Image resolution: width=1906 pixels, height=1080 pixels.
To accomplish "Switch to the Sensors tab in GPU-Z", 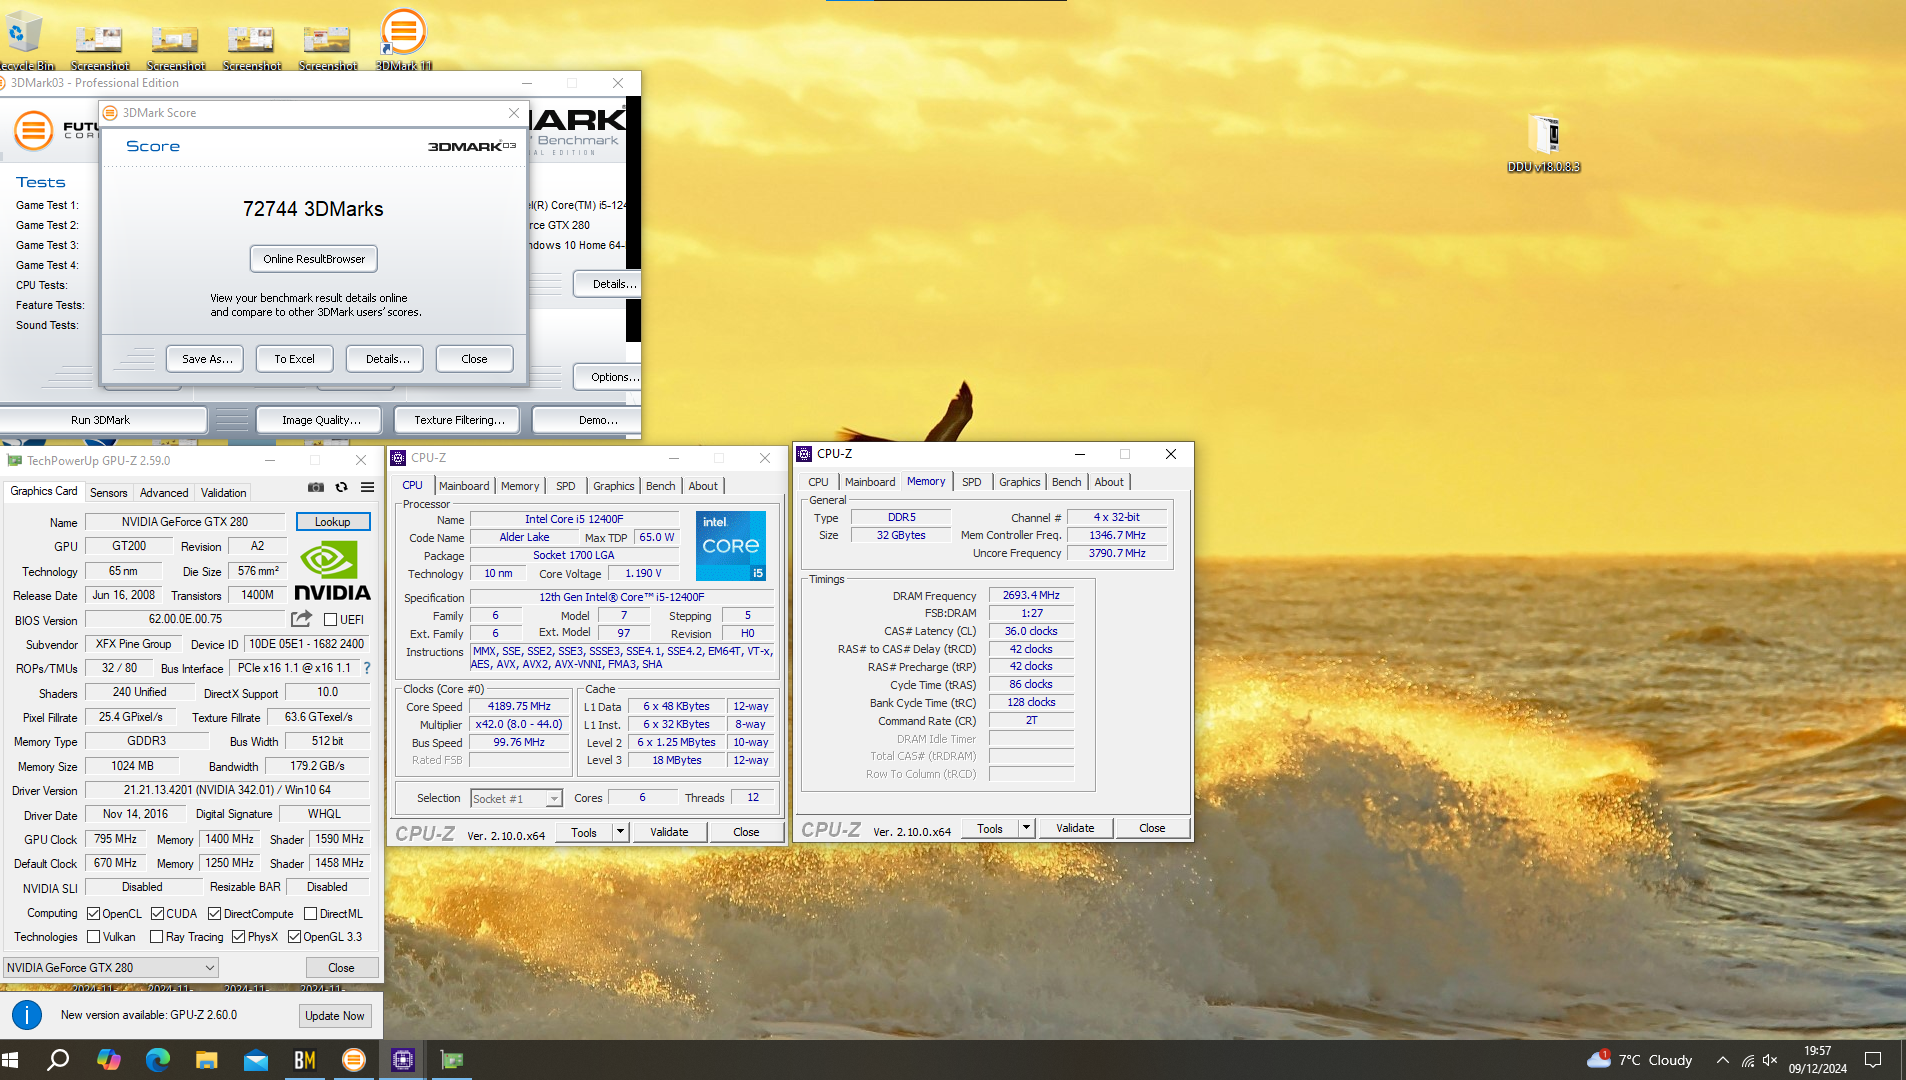I will tap(109, 493).
